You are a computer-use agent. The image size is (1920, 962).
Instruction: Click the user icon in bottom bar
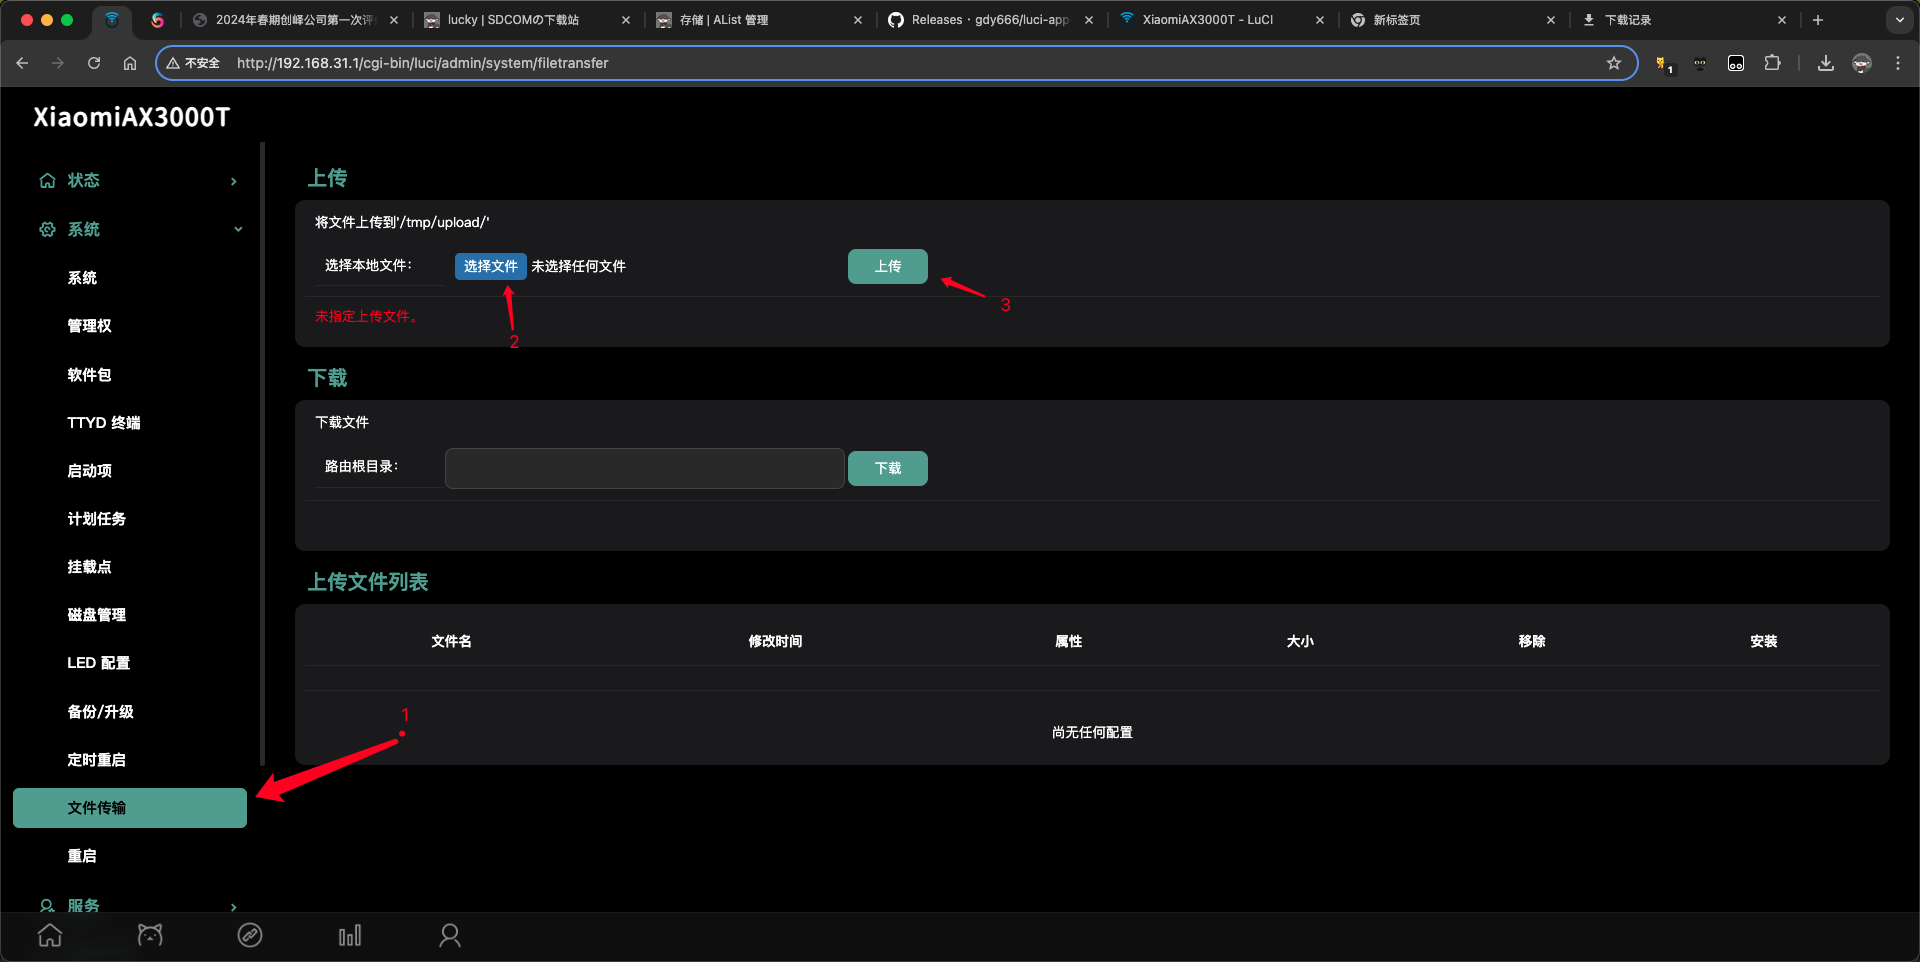pyautogui.click(x=450, y=936)
